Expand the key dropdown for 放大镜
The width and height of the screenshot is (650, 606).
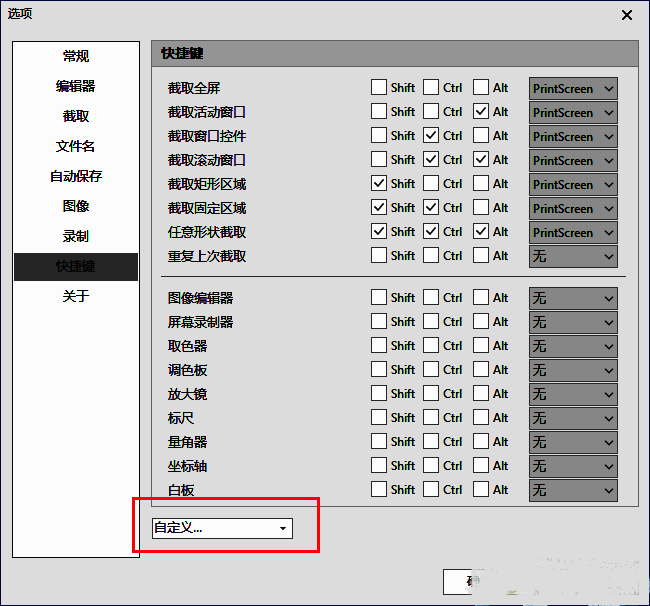tap(573, 394)
